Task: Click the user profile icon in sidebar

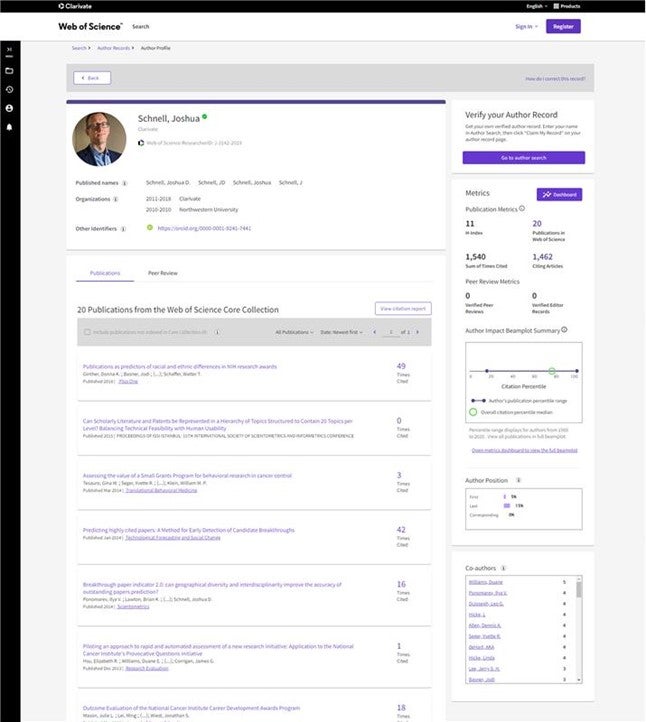Action: click(x=9, y=108)
